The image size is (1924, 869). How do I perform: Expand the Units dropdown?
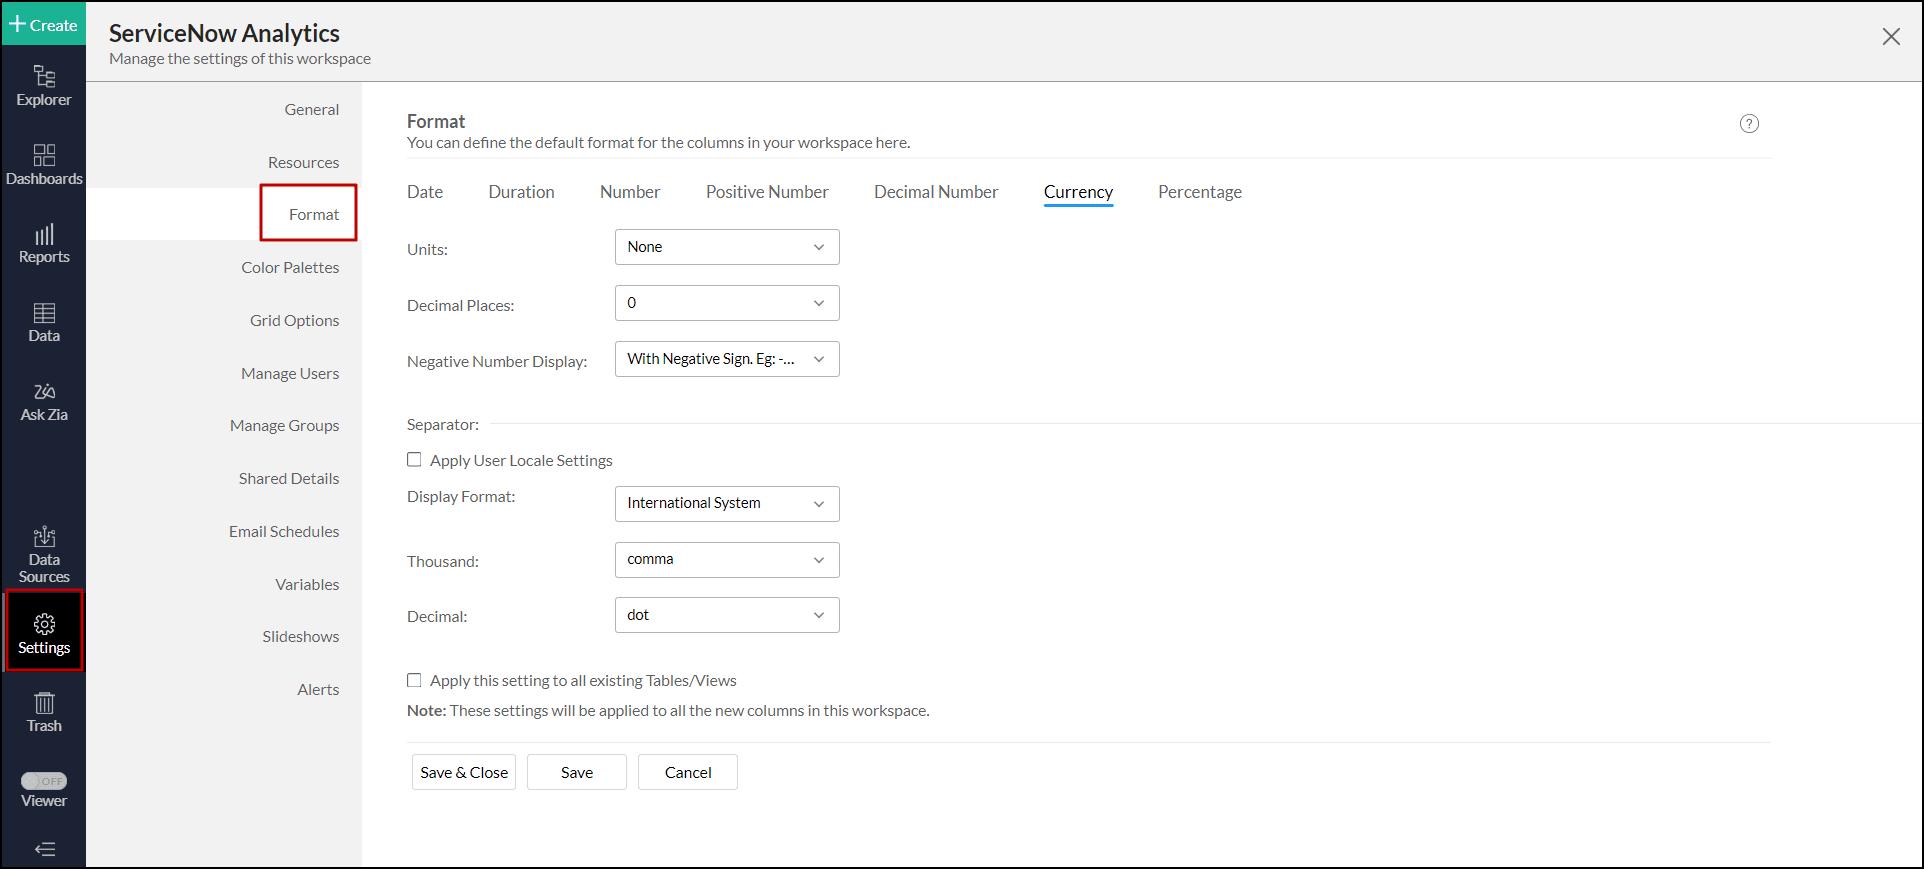point(726,247)
